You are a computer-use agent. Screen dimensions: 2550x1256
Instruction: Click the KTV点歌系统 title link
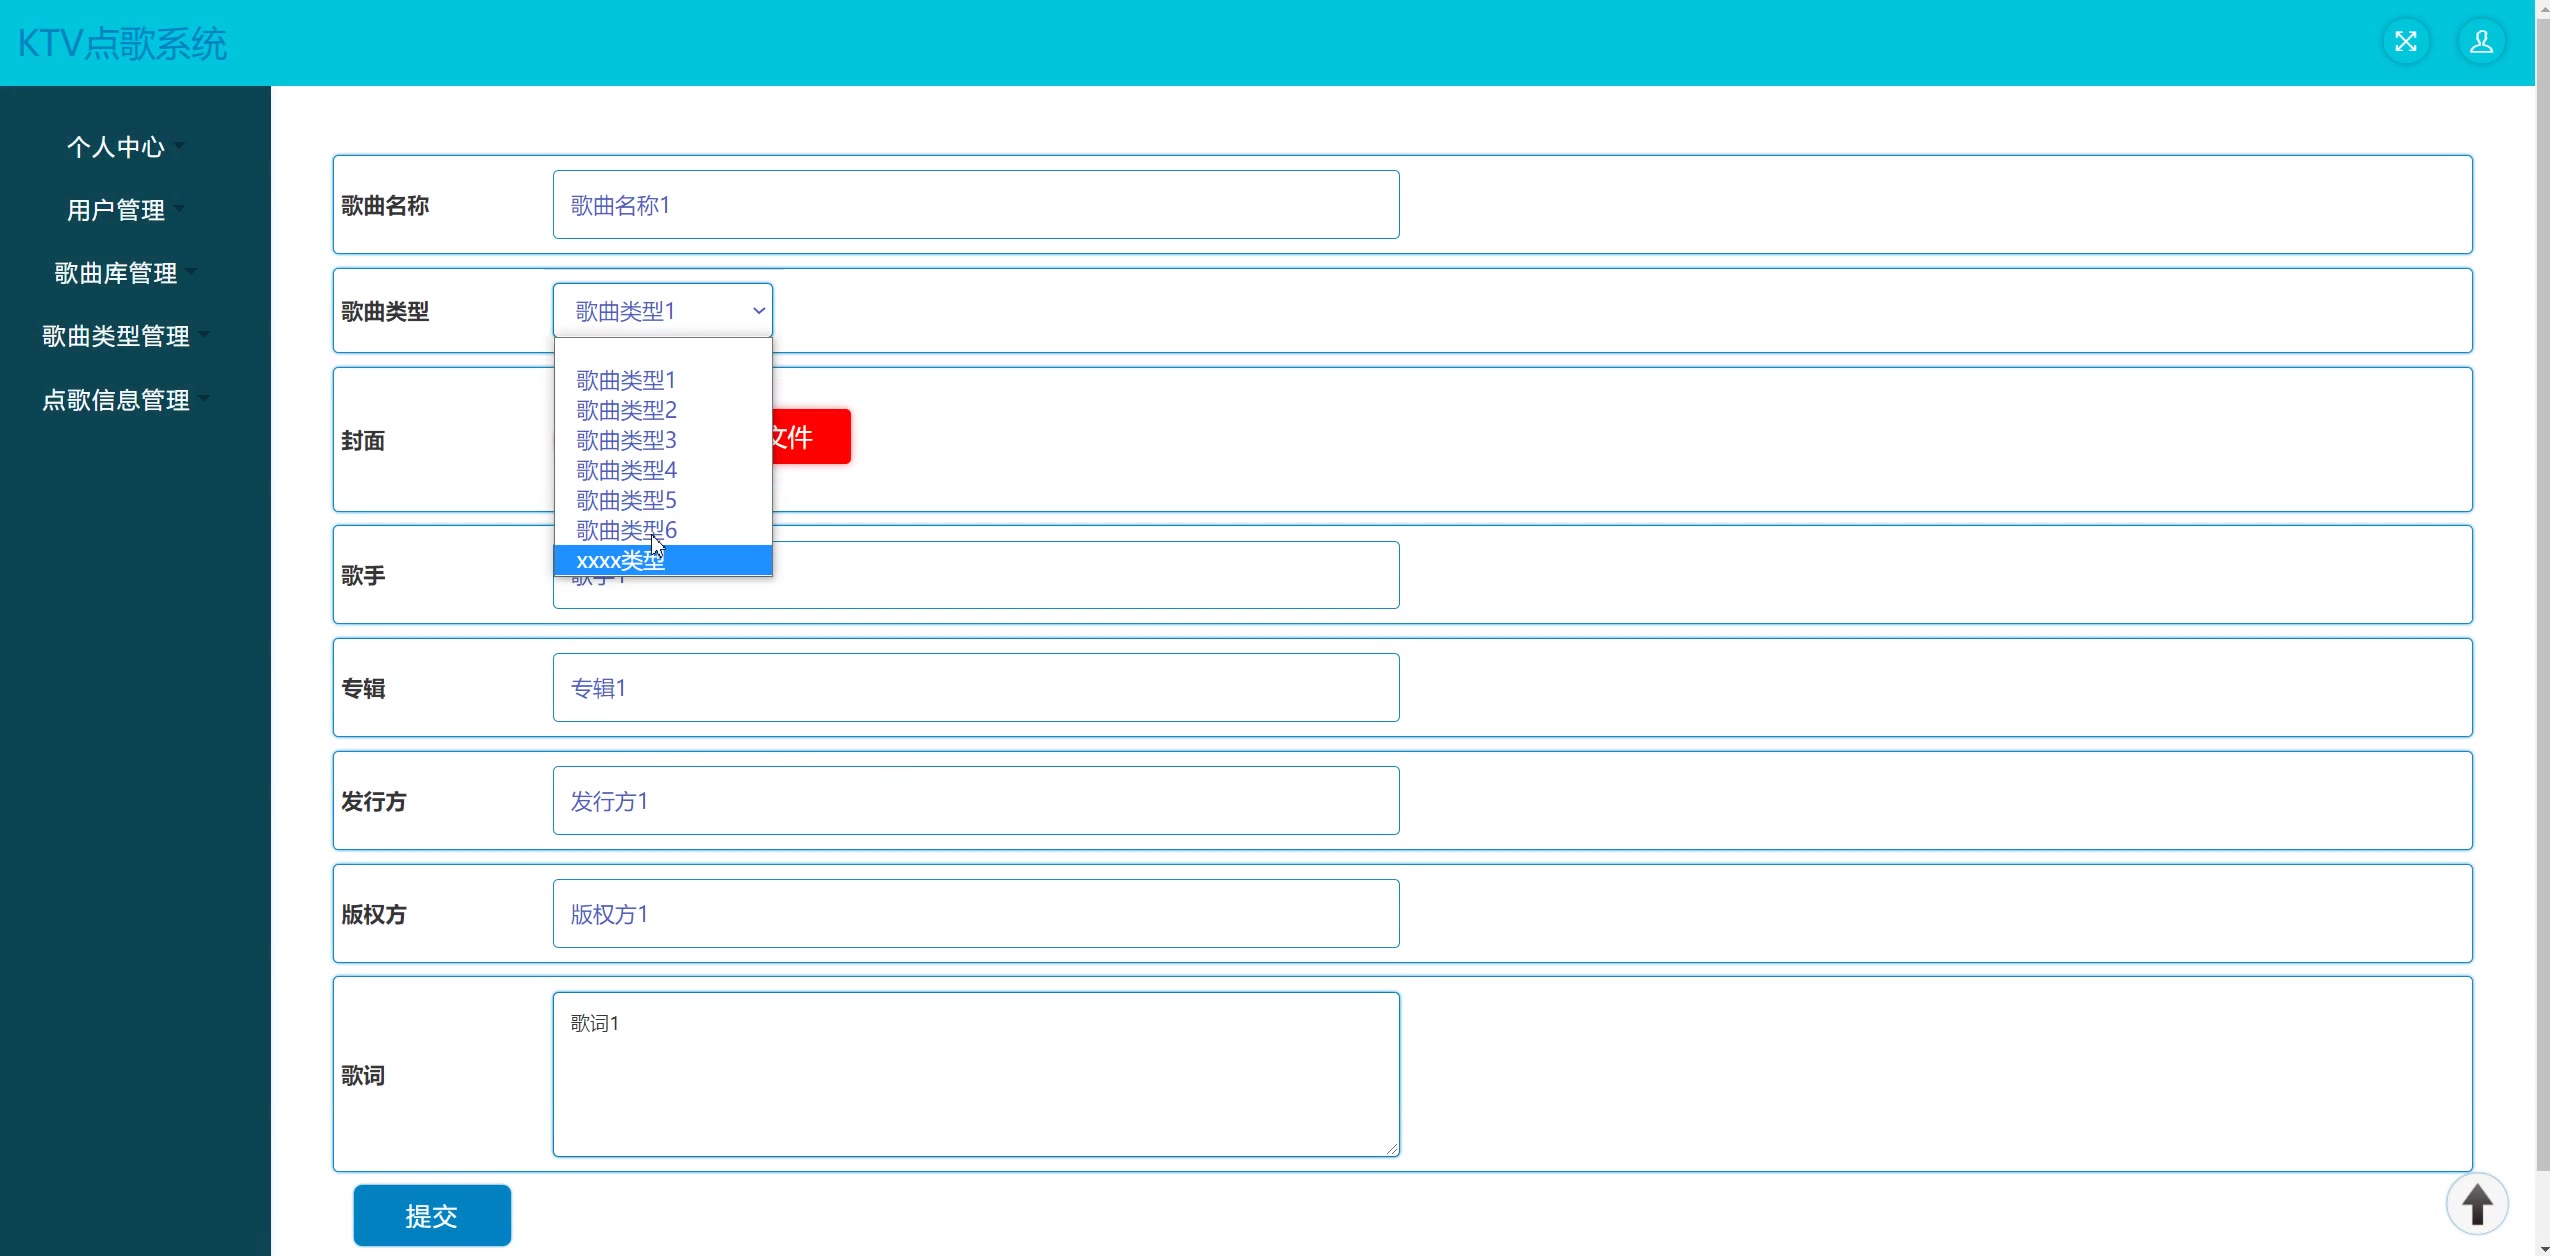click(x=122, y=43)
